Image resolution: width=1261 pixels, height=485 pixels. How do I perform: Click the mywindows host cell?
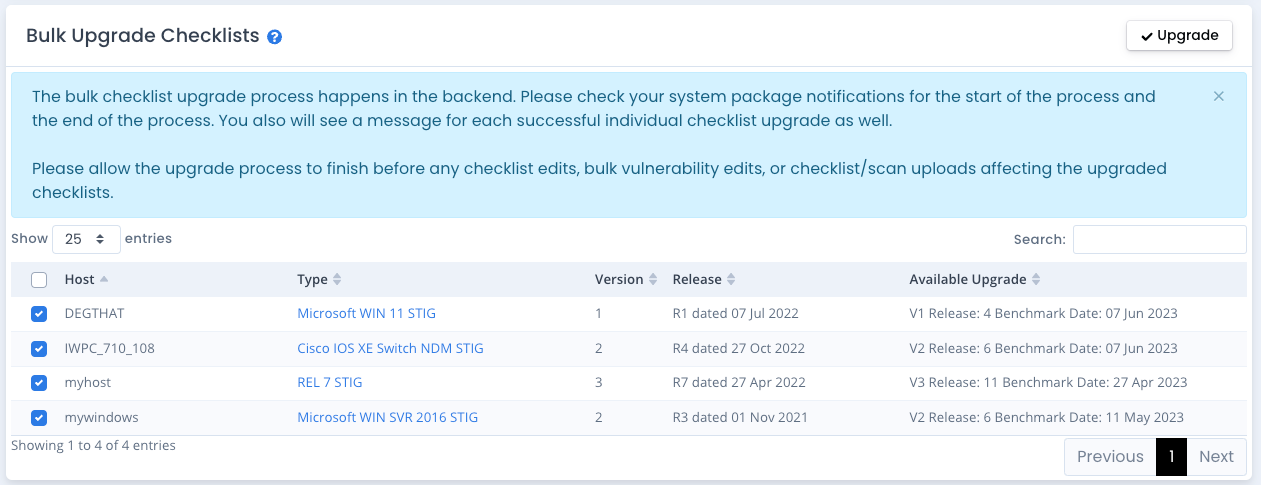[x=101, y=417]
